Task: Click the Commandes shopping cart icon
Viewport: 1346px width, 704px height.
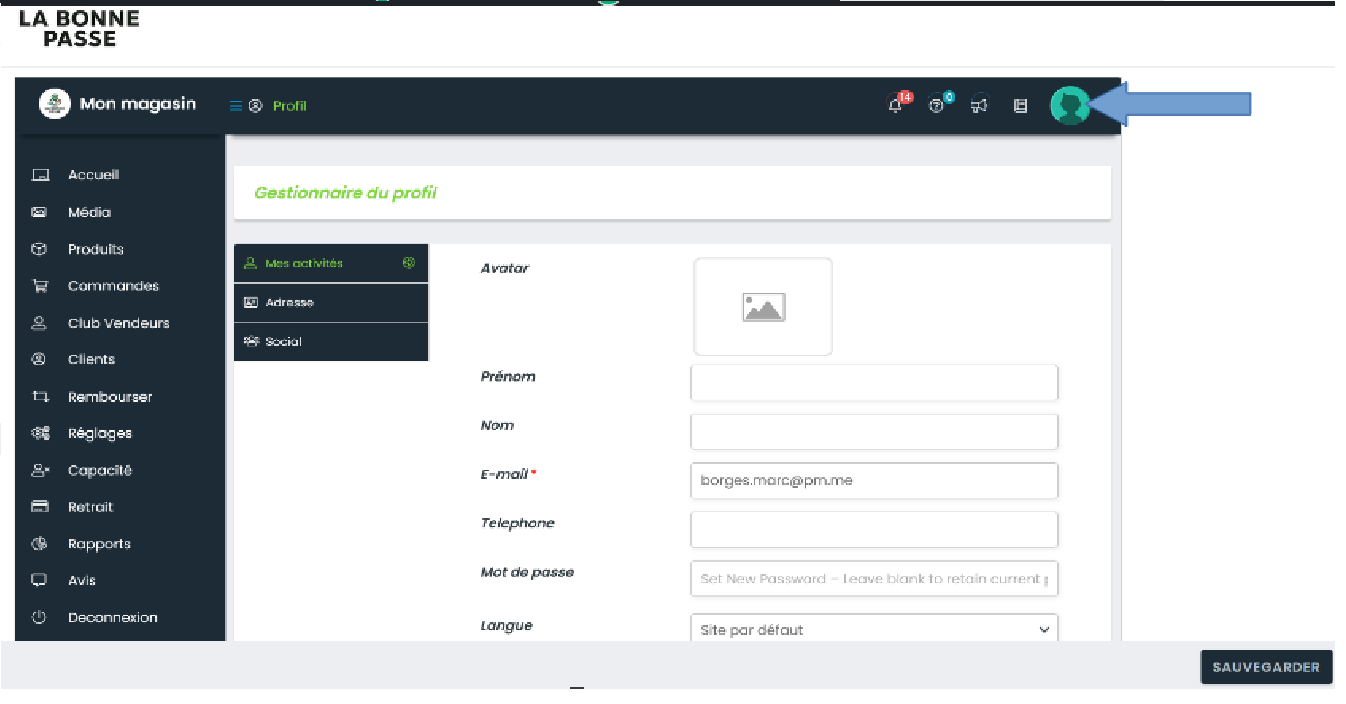Action: 40,286
